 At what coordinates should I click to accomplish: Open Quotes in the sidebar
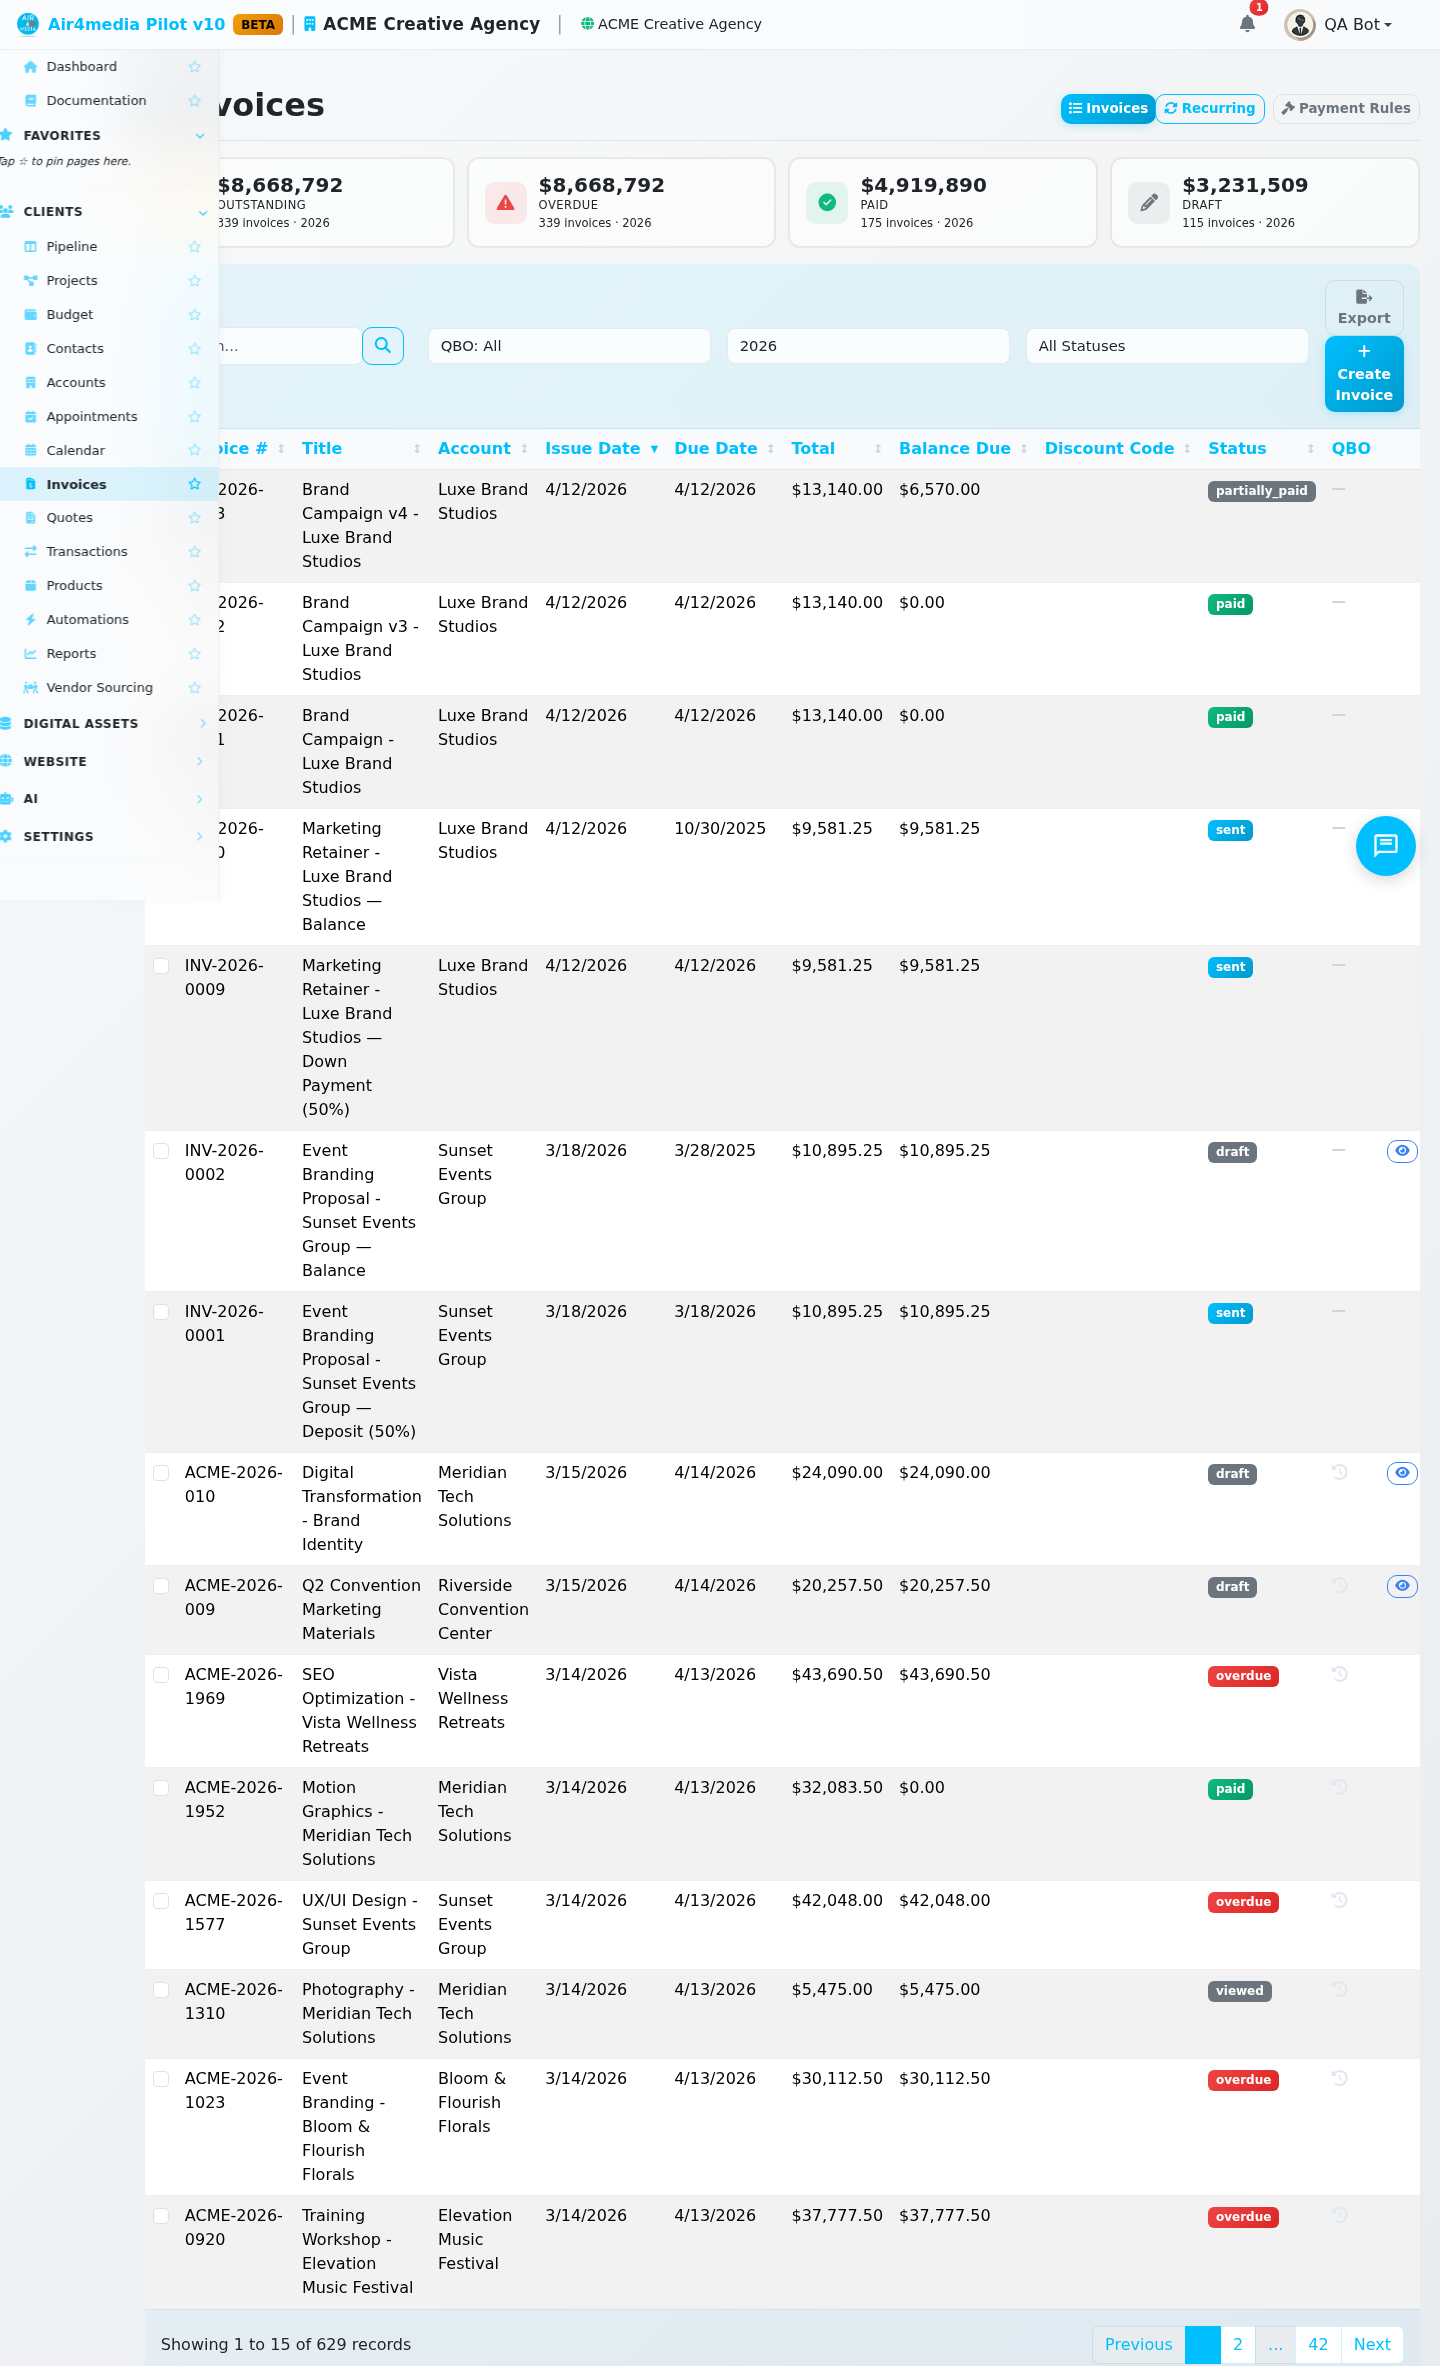70,518
